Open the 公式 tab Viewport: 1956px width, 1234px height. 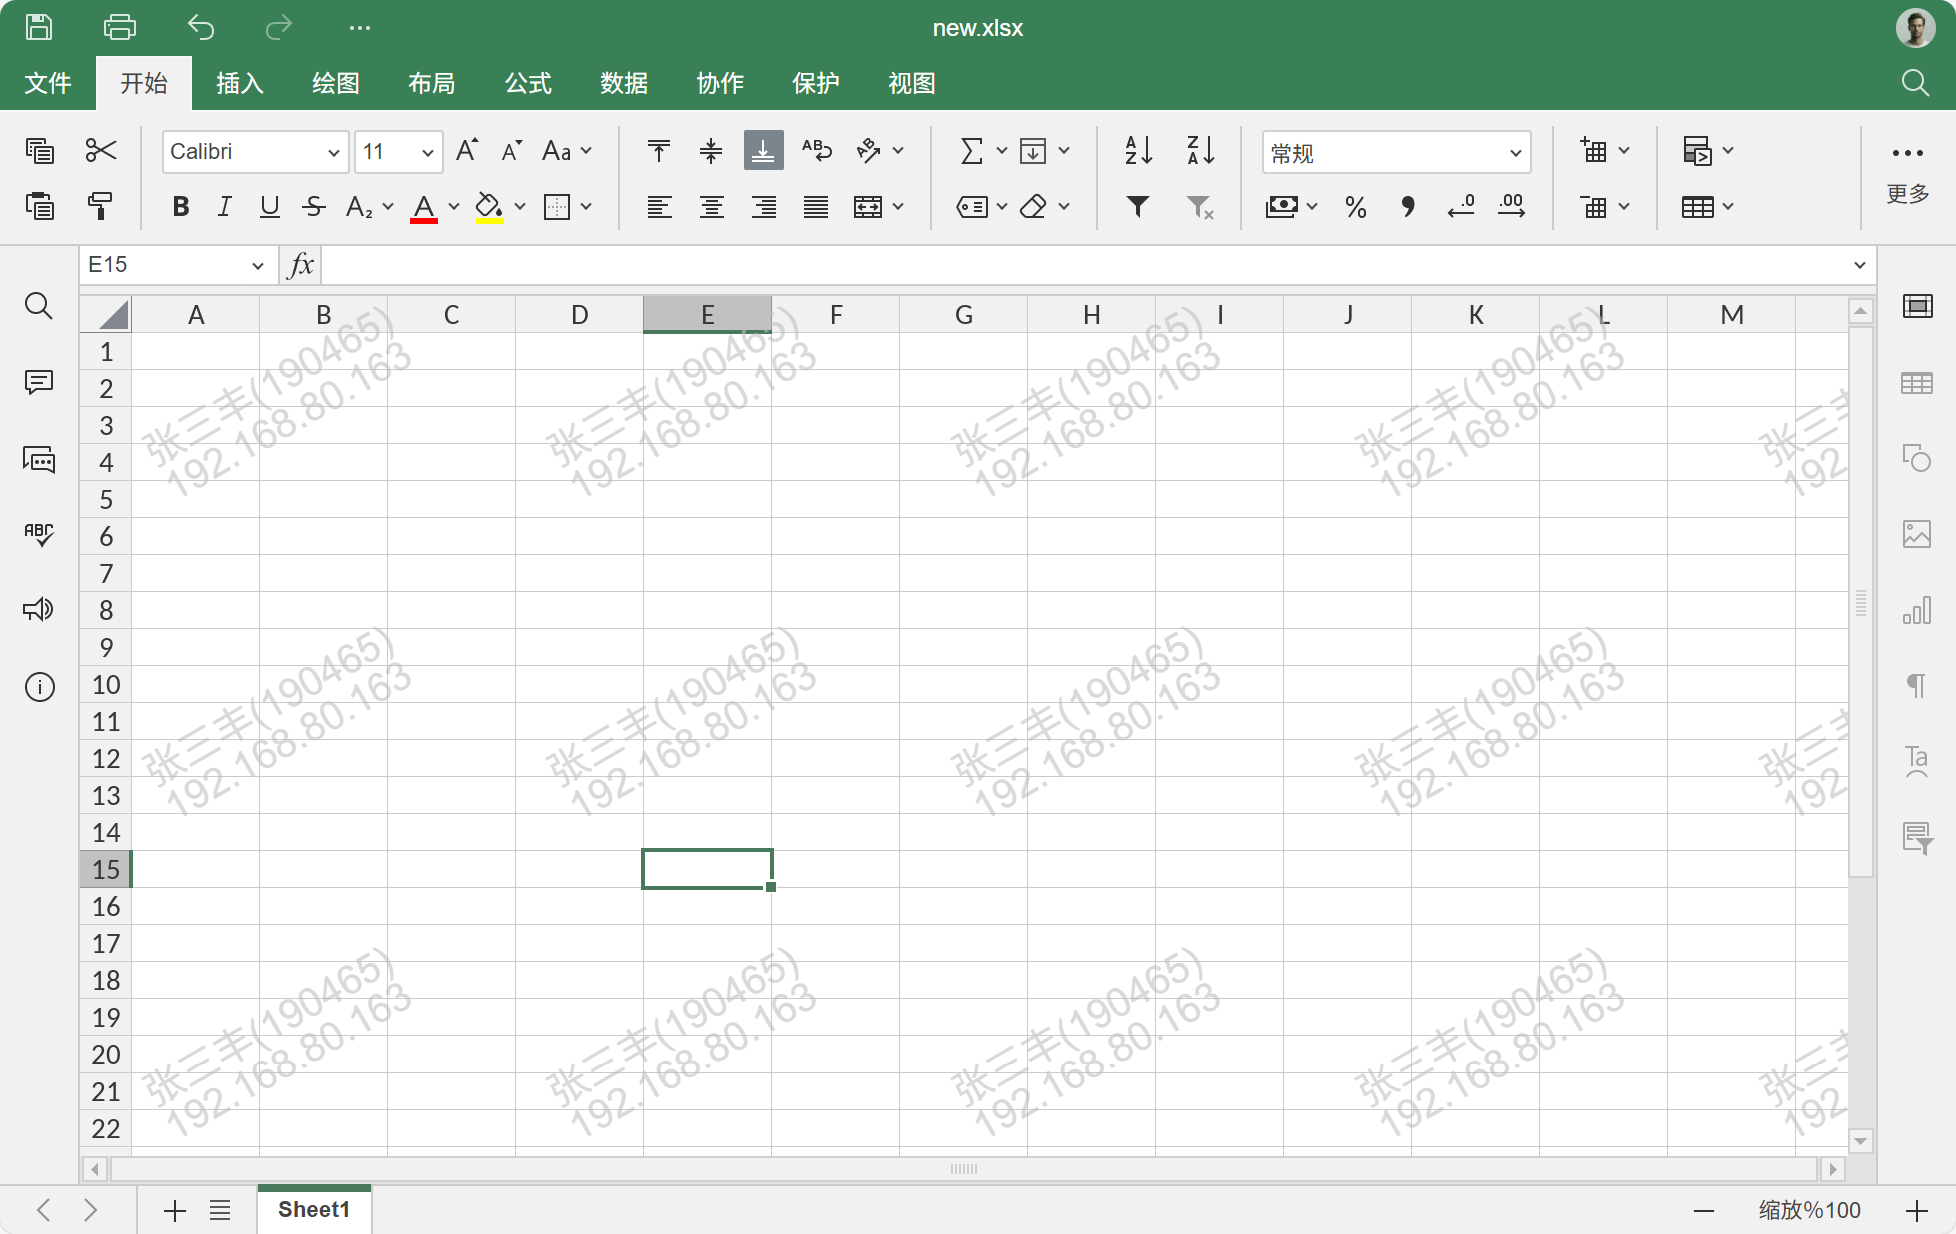pos(528,83)
